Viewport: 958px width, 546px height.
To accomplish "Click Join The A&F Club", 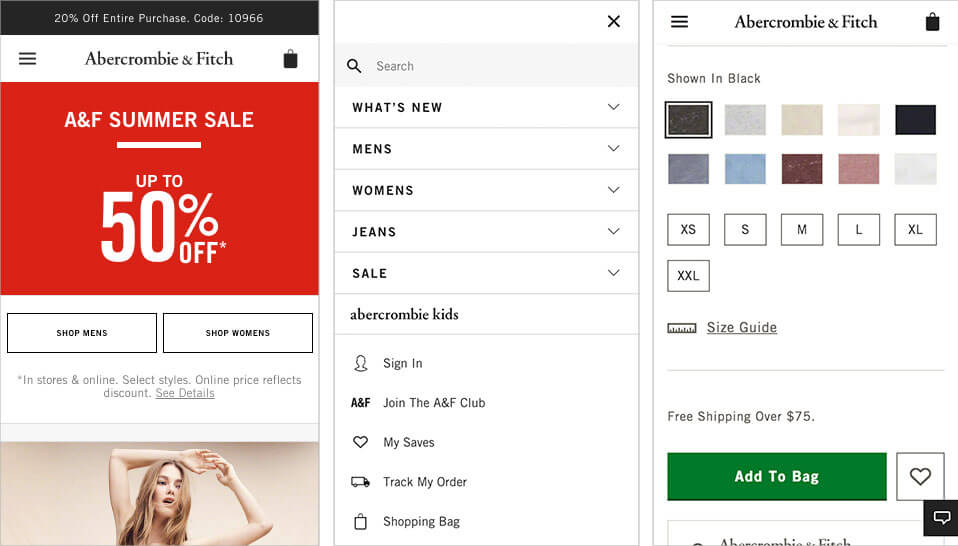I will (x=434, y=403).
